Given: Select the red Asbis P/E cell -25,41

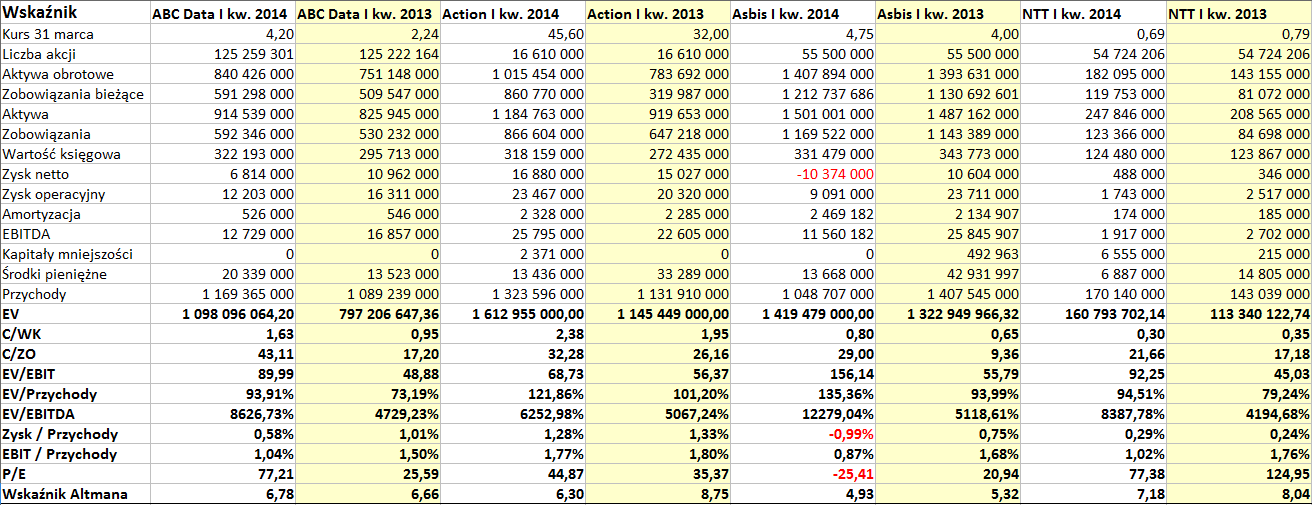Looking at the screenshot, I should 802,474.
